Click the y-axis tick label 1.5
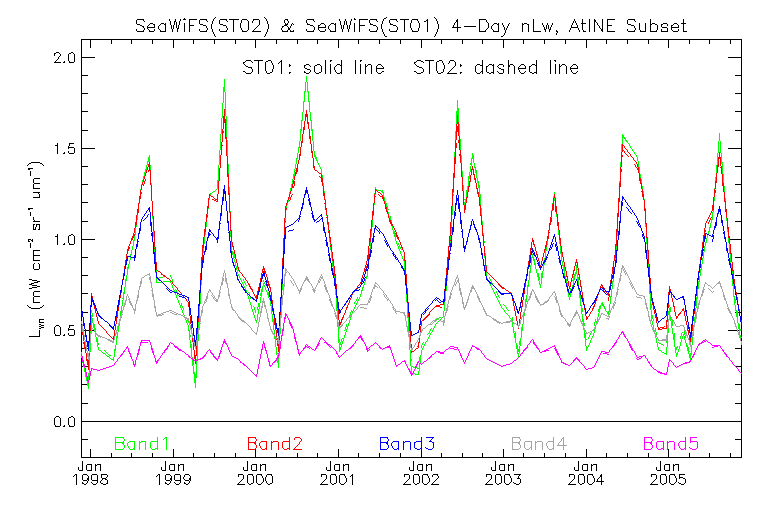 (65, 149)
